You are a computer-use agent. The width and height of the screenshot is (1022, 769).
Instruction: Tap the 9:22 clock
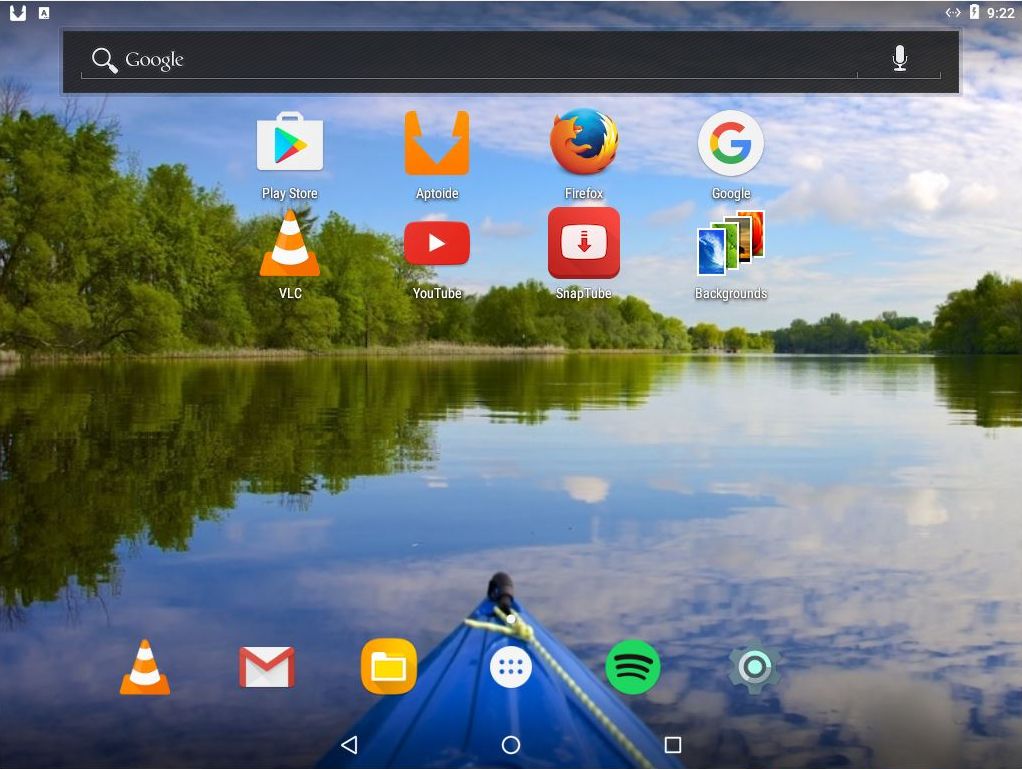(x=1000, y=12)
